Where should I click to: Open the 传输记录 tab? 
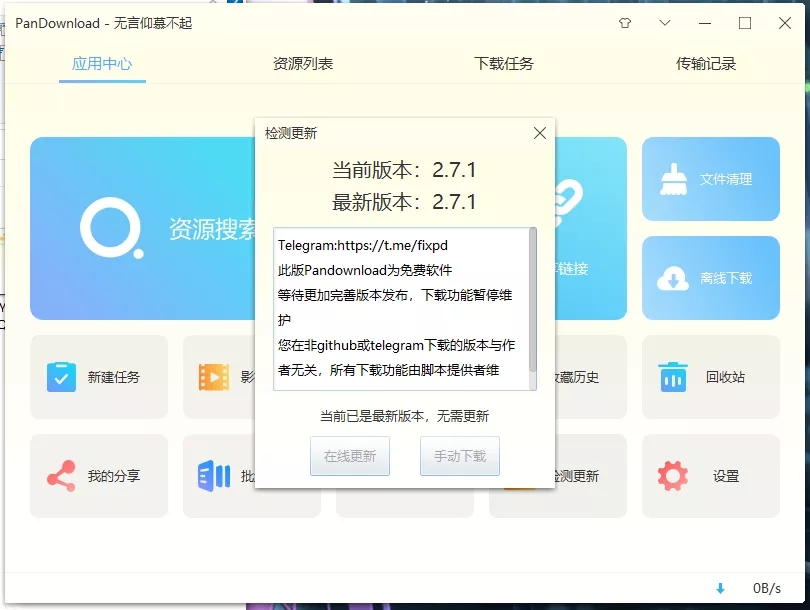(x=706, y=64)
